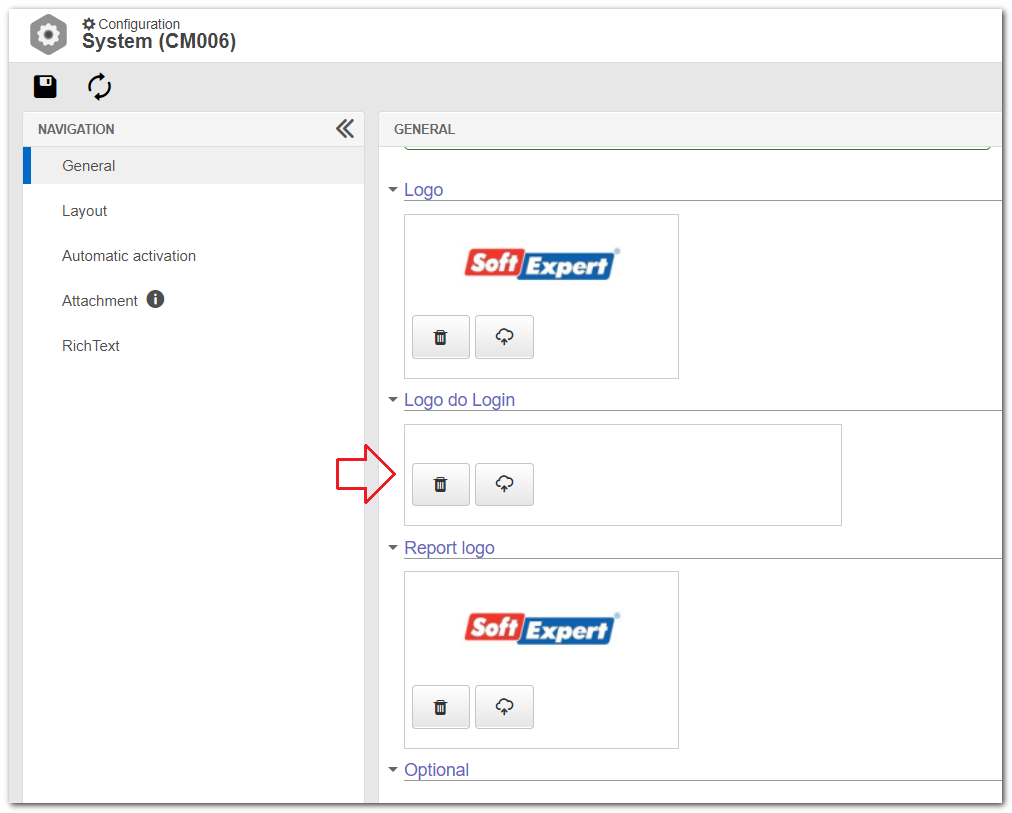Click the GENERAL panel title
Image resolution: width=1012 pixels, height=813 pixels.
[424, 129]
